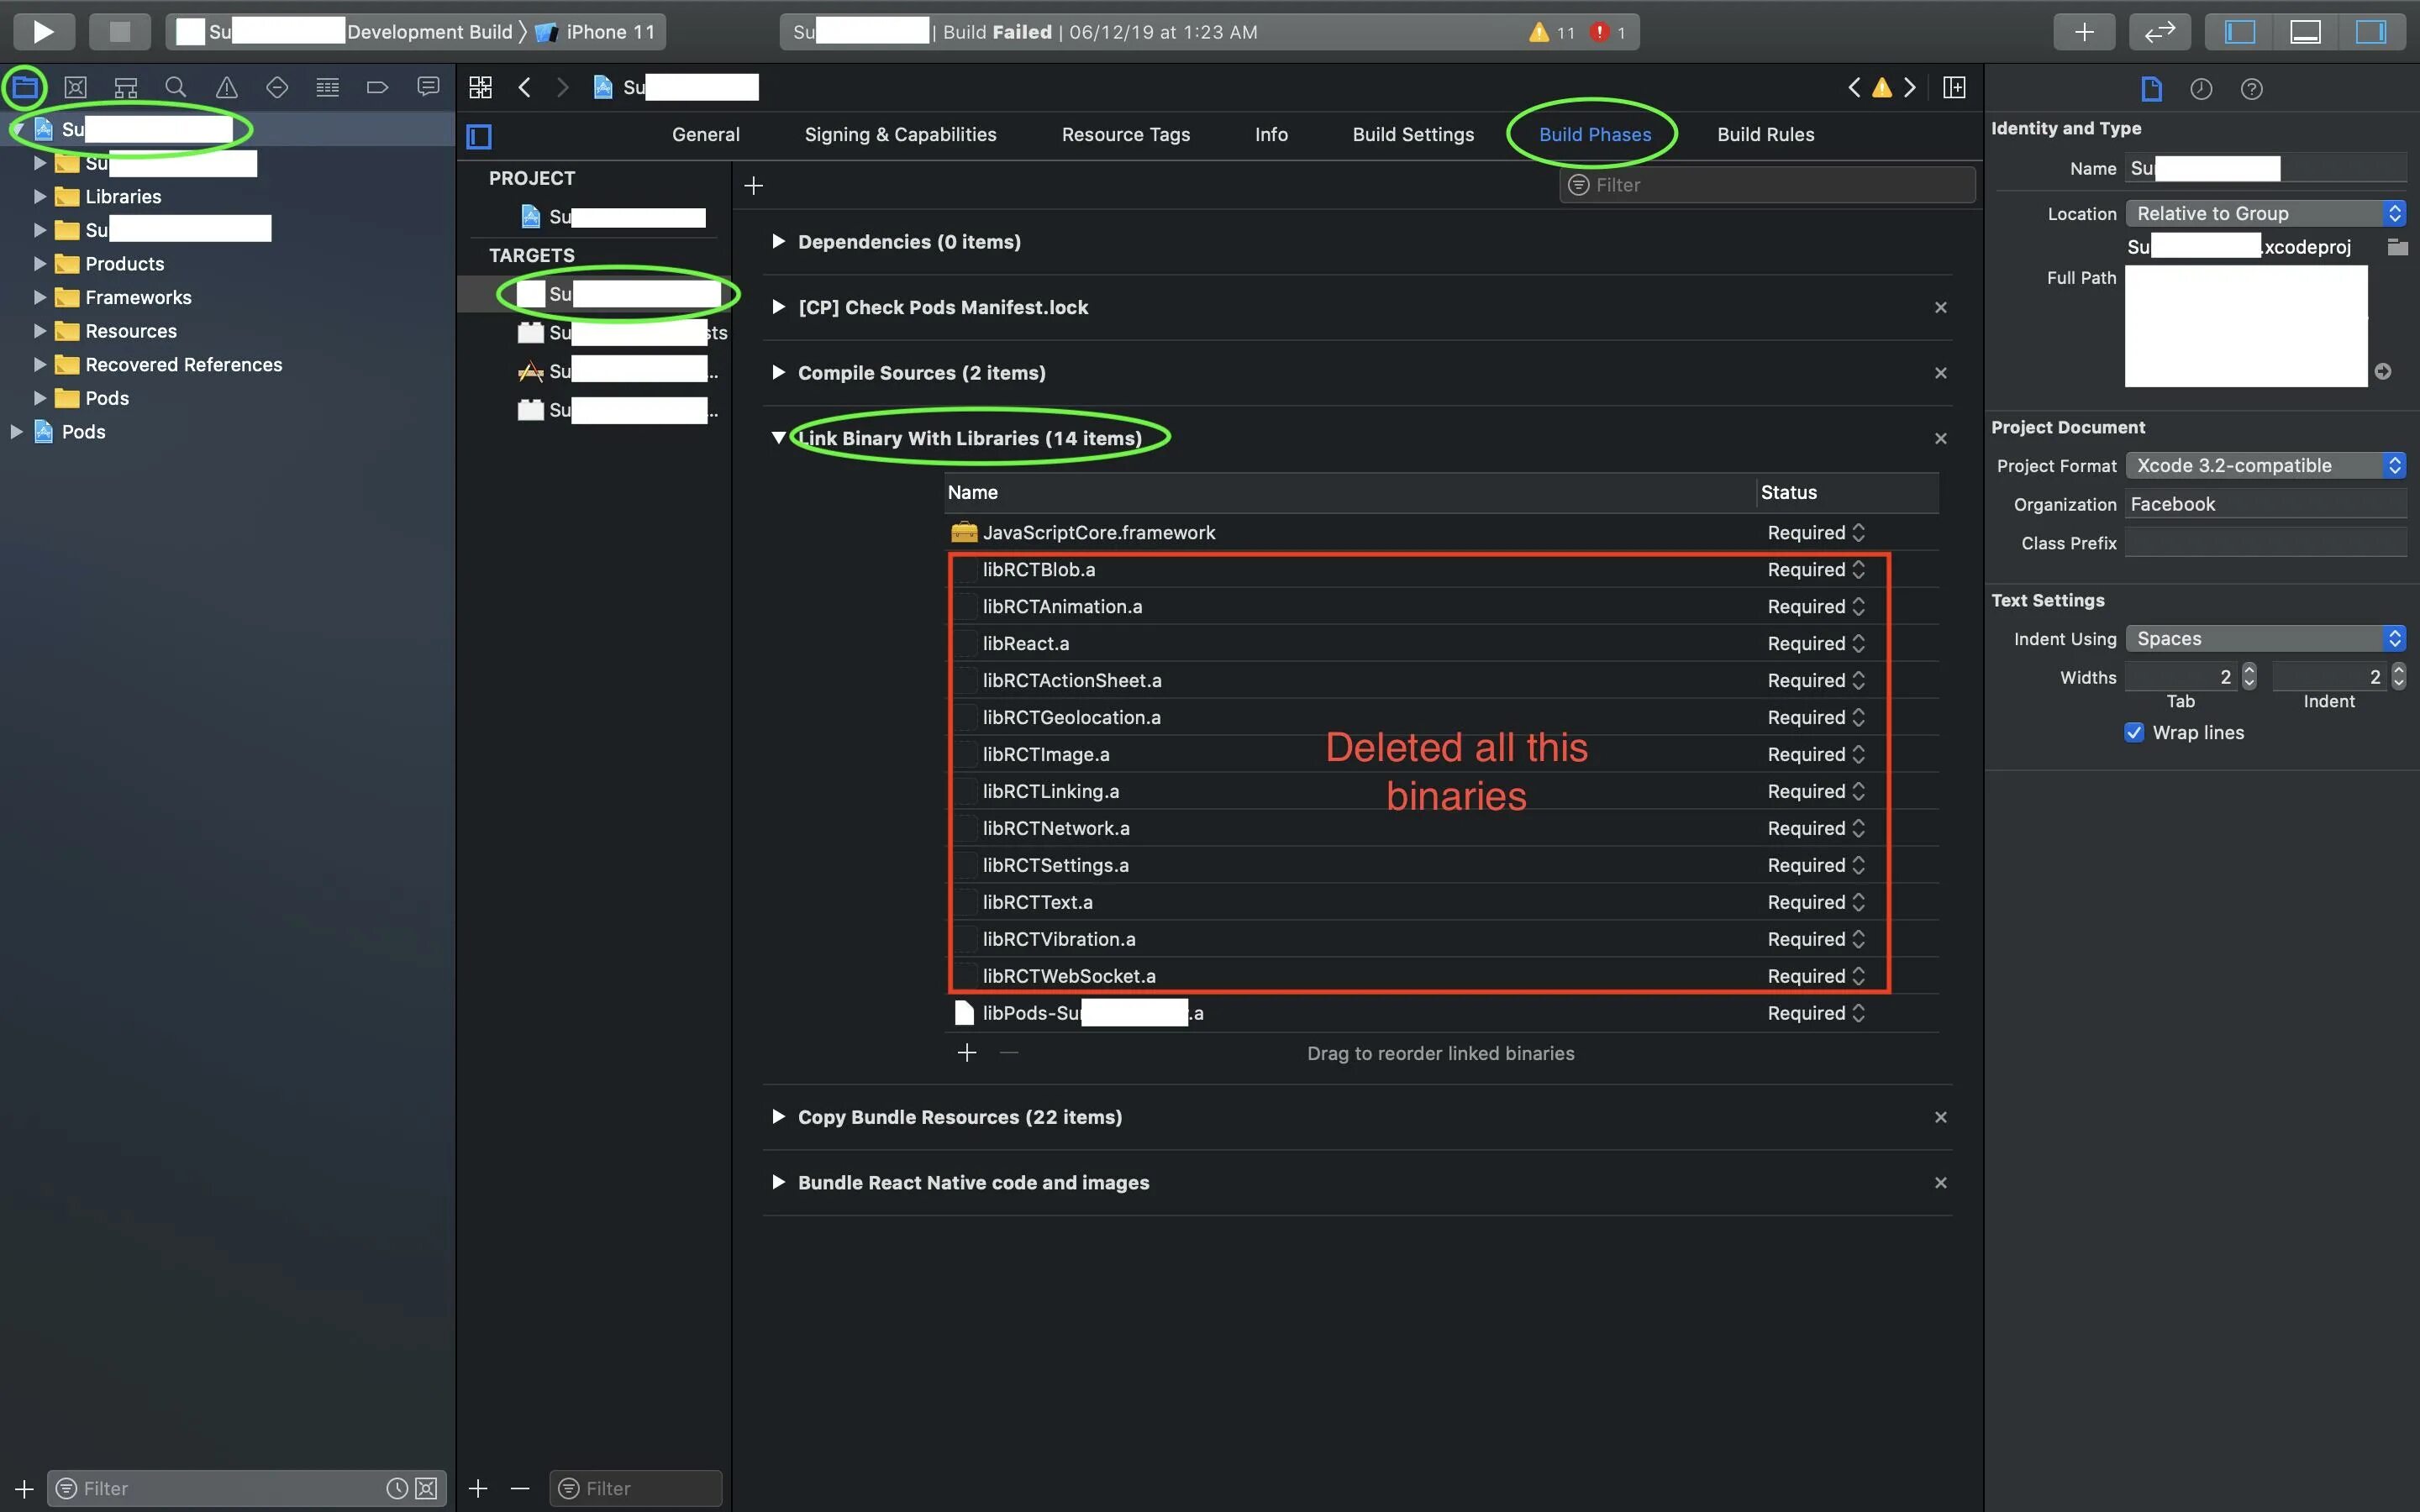
Task: Toggle Wrap lines checkbox in Text Settings
Action: point(2133,732)
